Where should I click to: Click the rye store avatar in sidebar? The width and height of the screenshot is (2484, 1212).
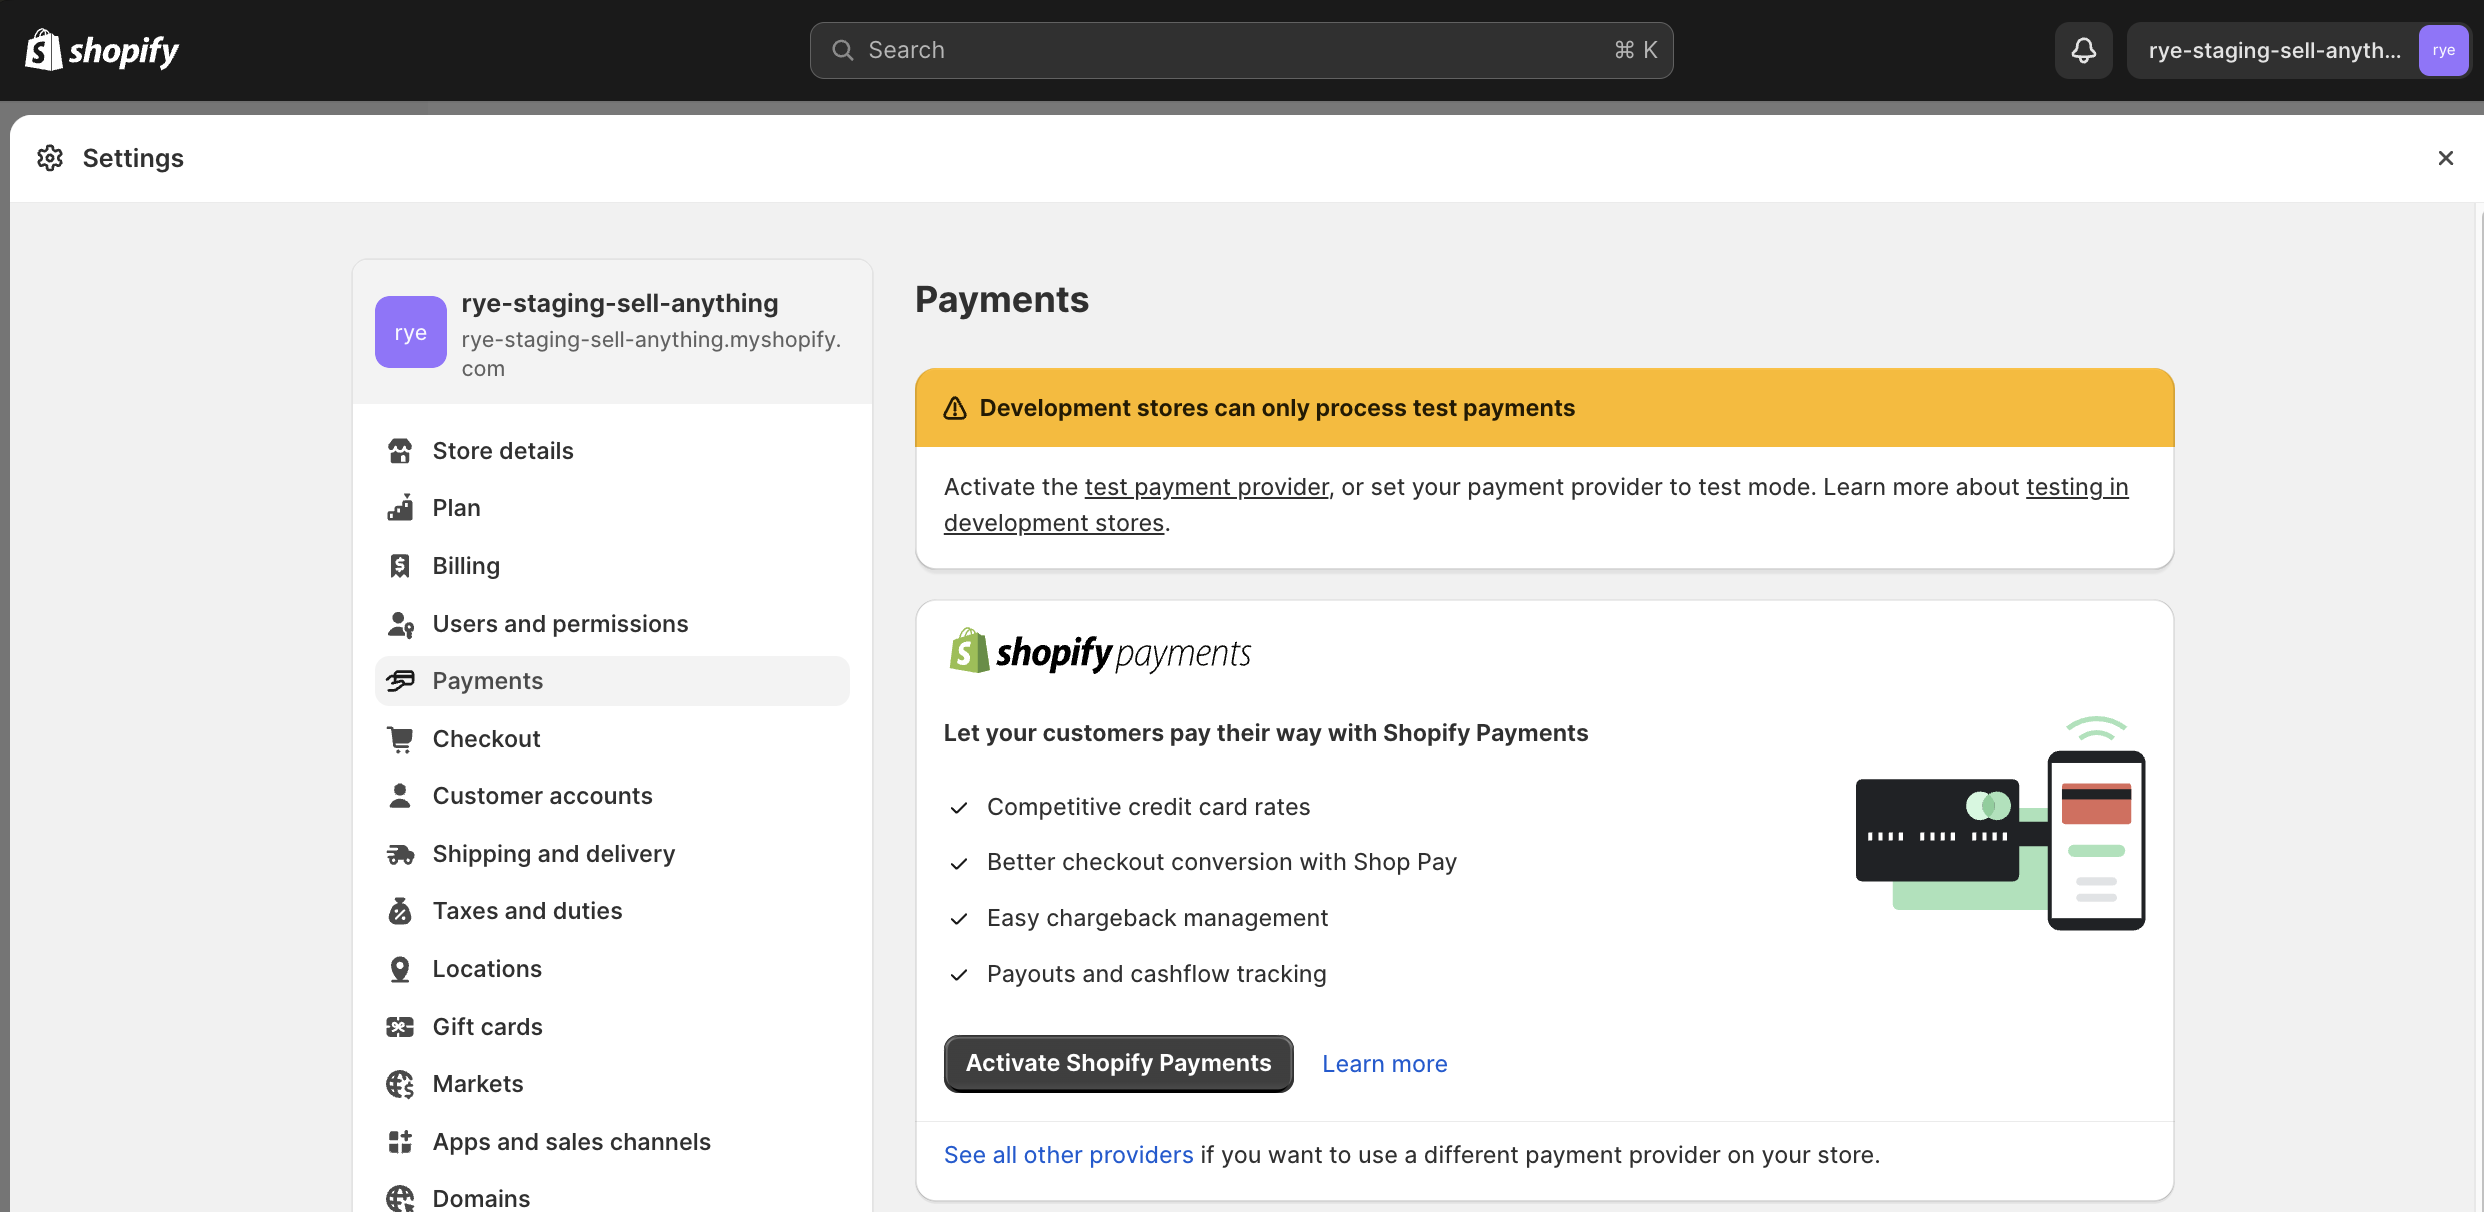410,332
